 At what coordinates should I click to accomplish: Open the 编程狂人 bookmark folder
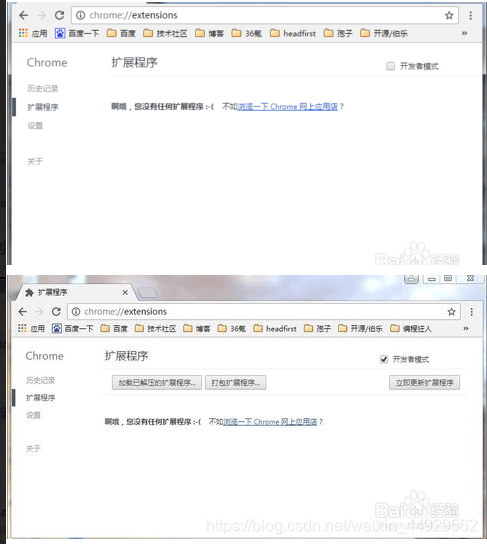[x=411, y=328]
